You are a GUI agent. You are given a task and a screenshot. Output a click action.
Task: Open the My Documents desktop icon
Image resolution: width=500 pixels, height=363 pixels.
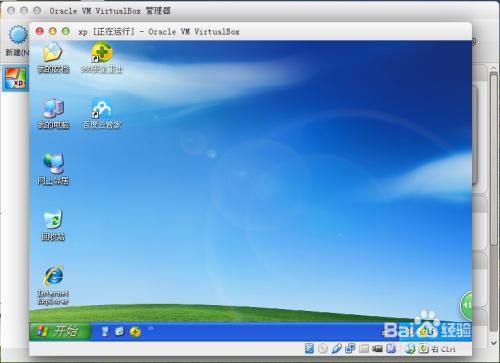53,57
